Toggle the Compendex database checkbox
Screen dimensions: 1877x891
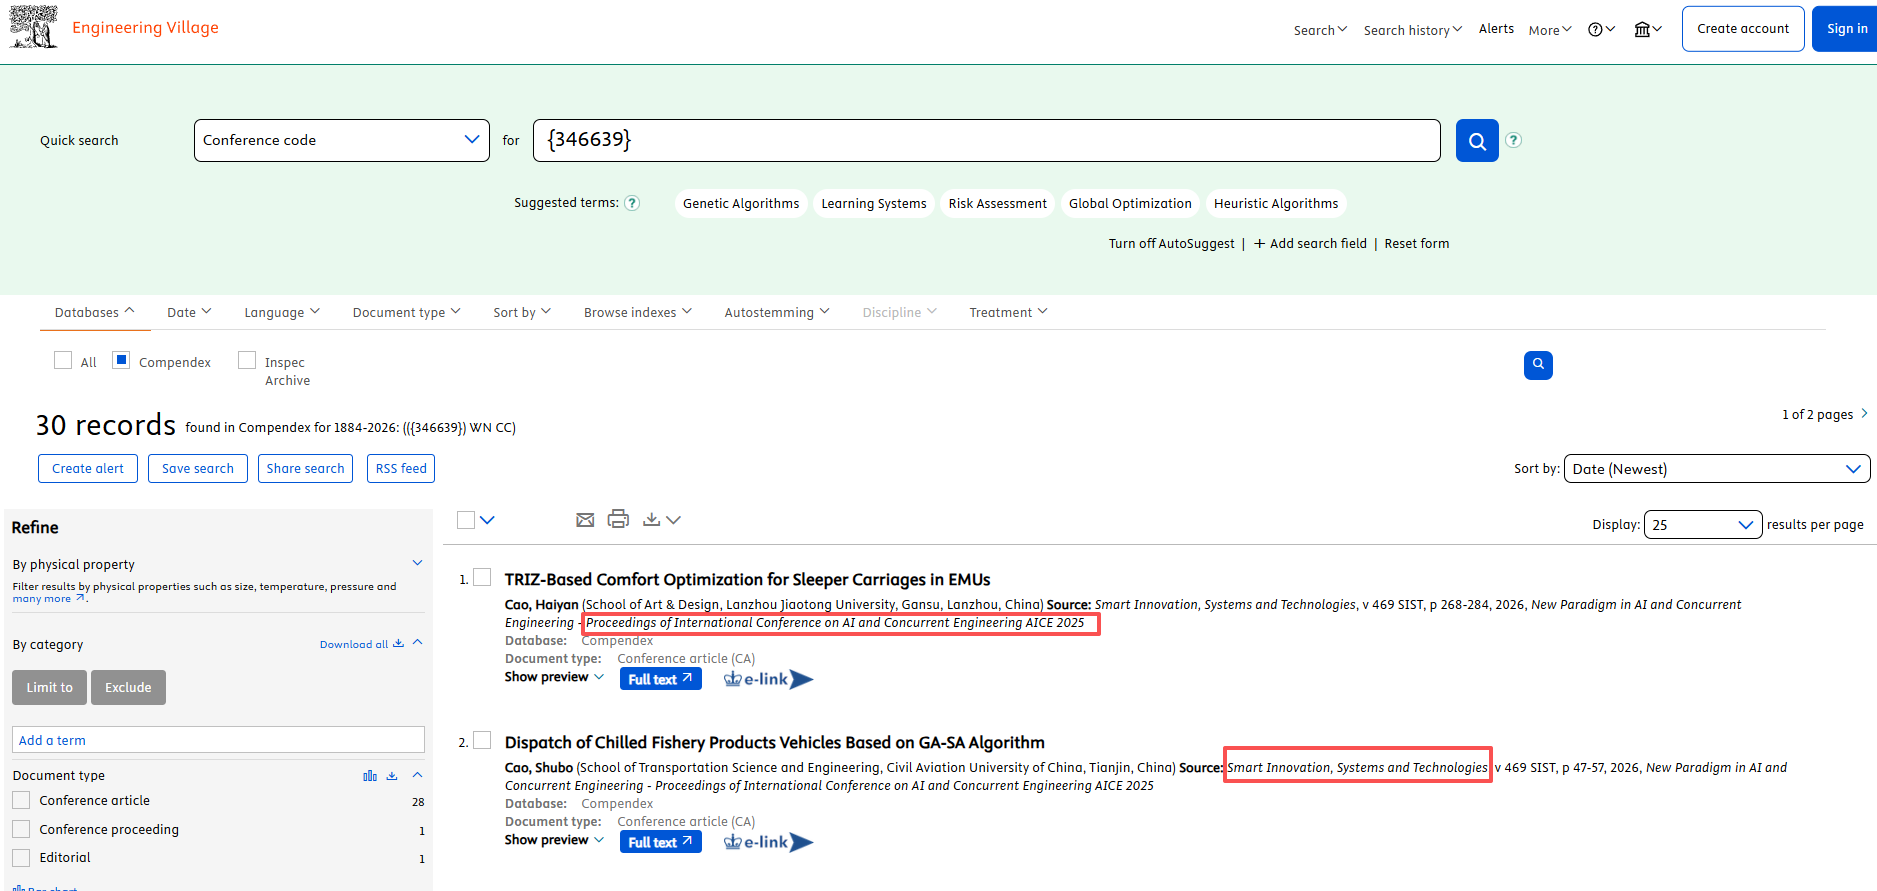coord(121,361)
